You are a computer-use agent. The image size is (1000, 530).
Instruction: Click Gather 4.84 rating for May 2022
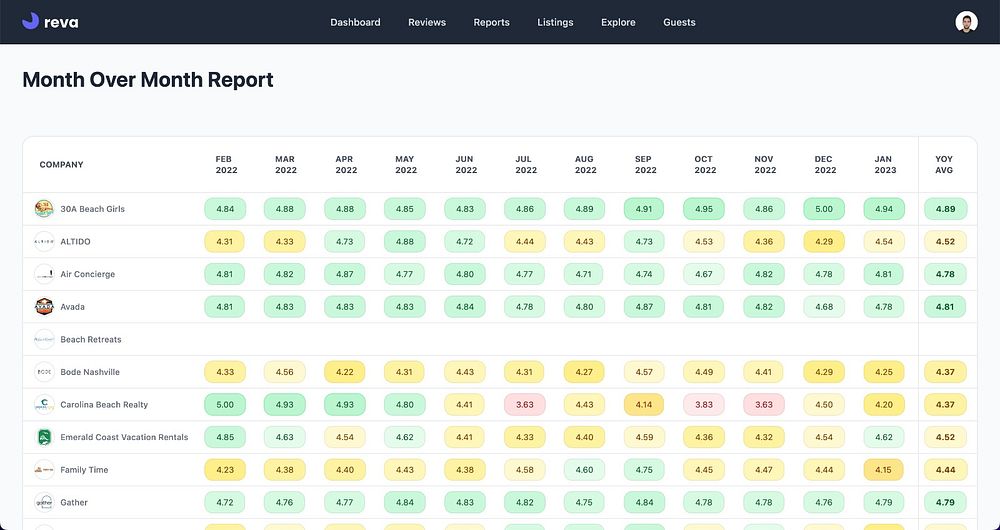404,503
